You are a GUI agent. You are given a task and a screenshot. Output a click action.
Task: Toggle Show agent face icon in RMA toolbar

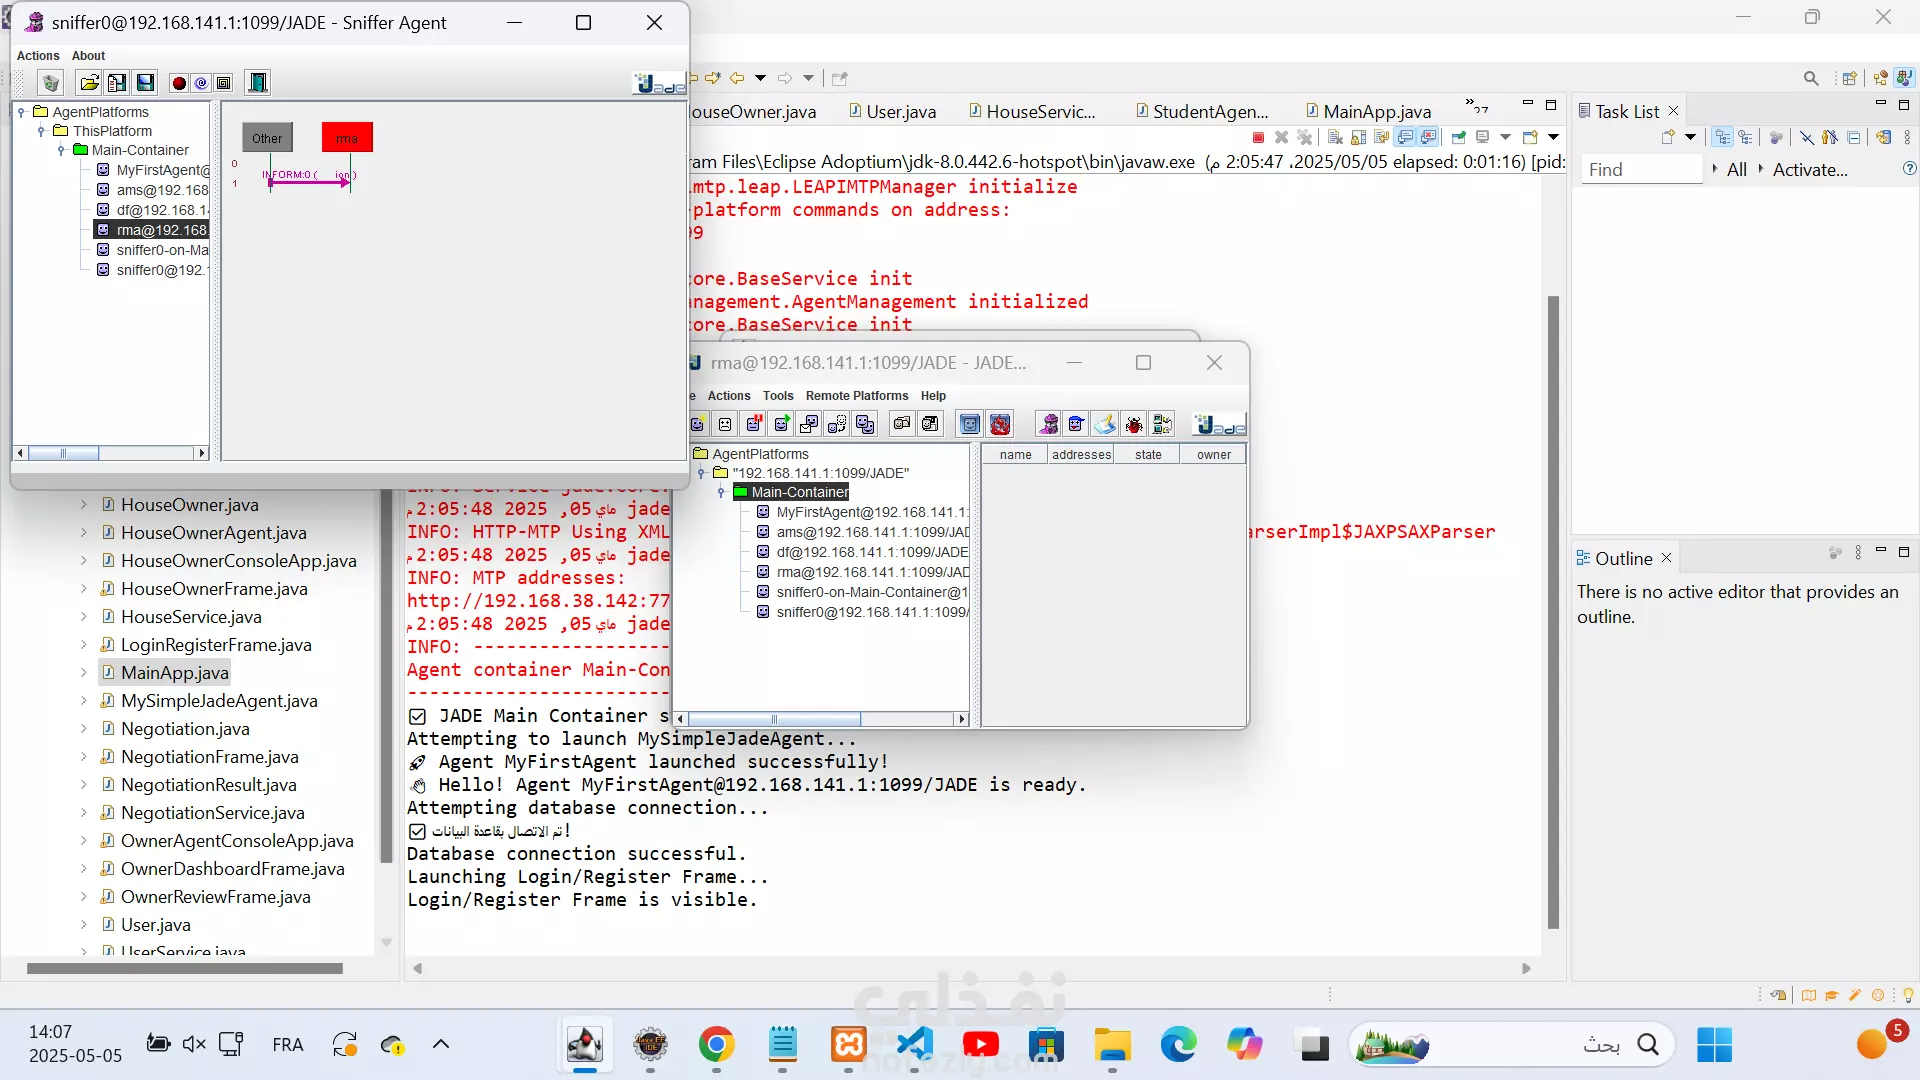click(x=970, y=424)
